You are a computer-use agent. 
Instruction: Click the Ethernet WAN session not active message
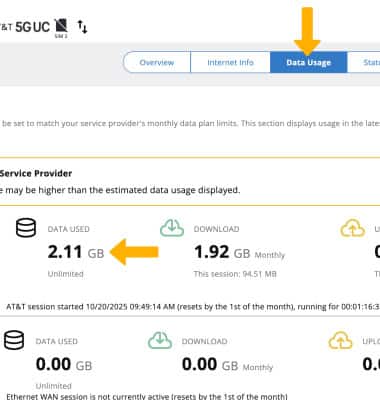(x=147, y=396)
